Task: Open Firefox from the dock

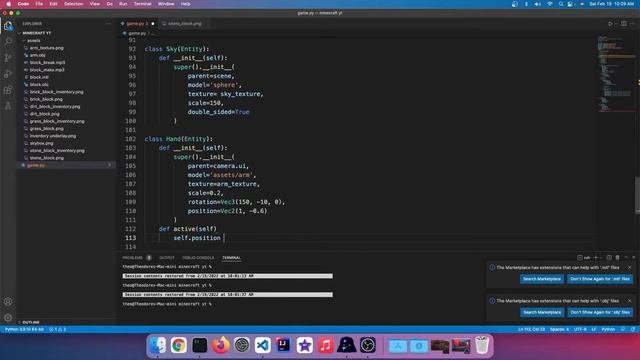Action: (x=221, y=345)
